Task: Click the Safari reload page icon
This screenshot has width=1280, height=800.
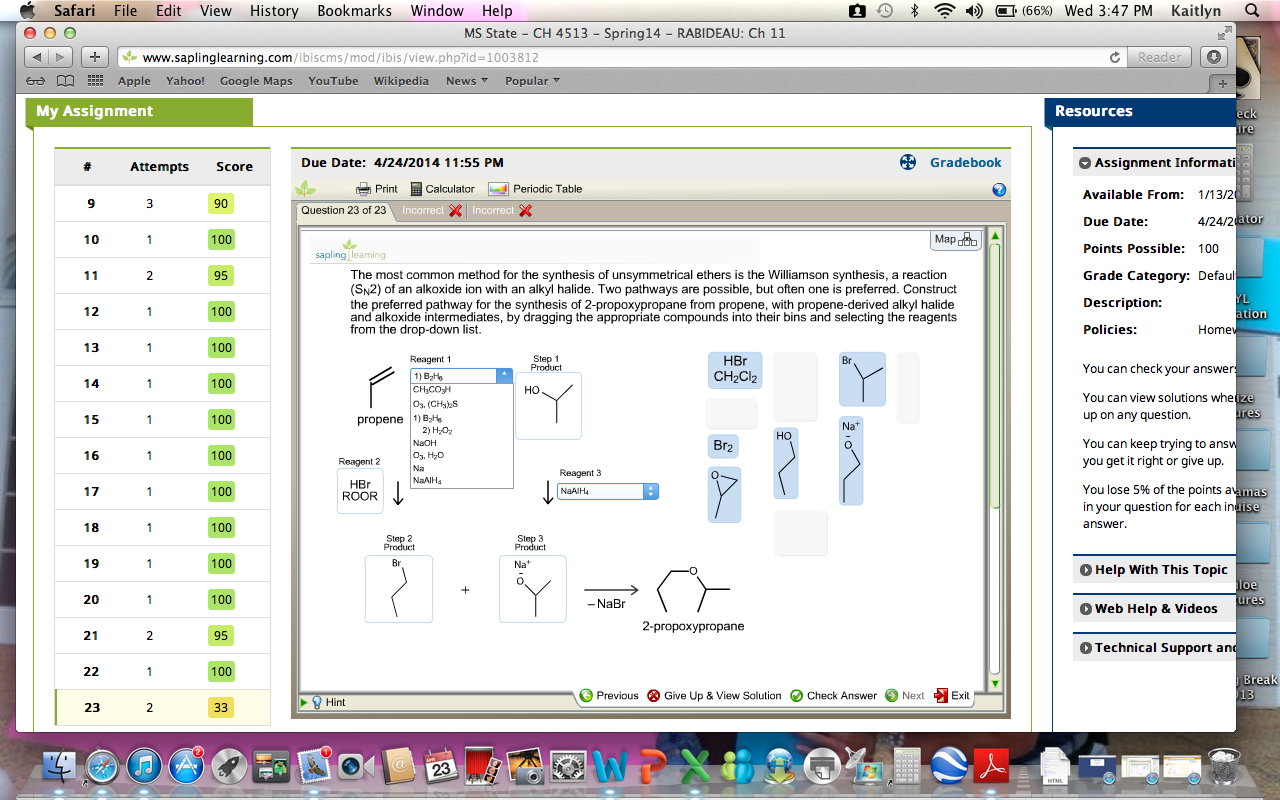Action: pos(1115,57)
